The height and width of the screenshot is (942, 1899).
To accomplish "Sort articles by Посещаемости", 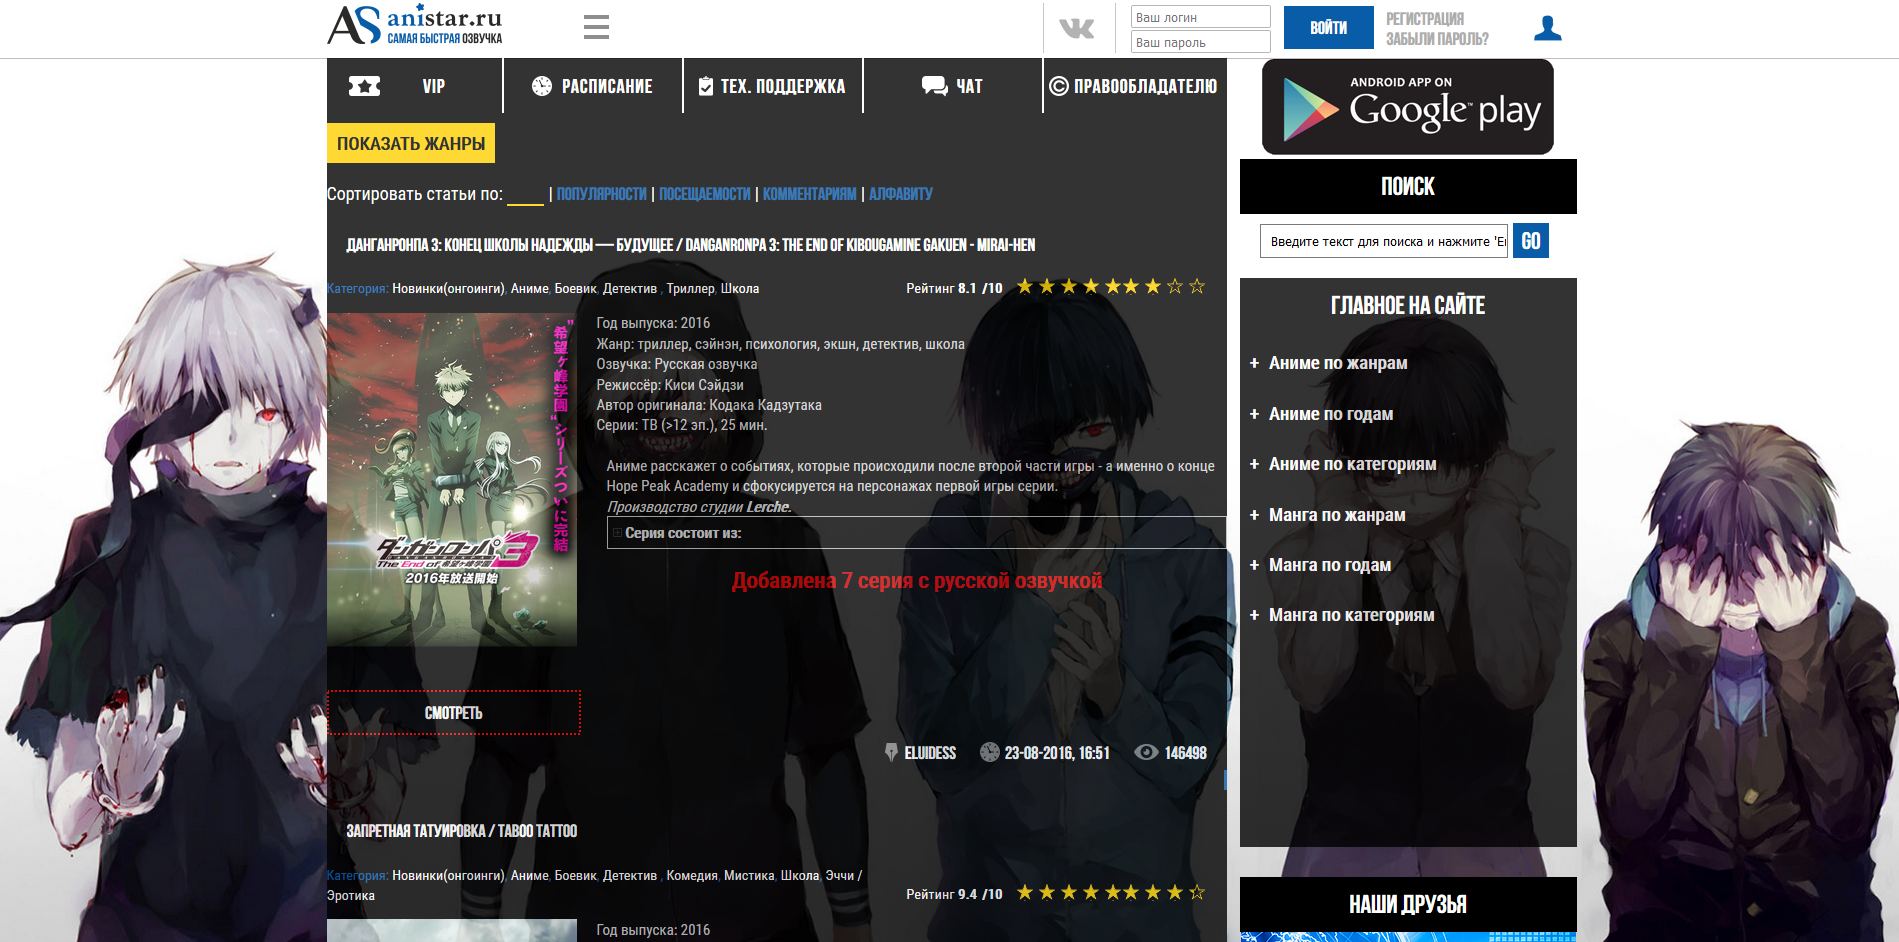I will (705, 194).
